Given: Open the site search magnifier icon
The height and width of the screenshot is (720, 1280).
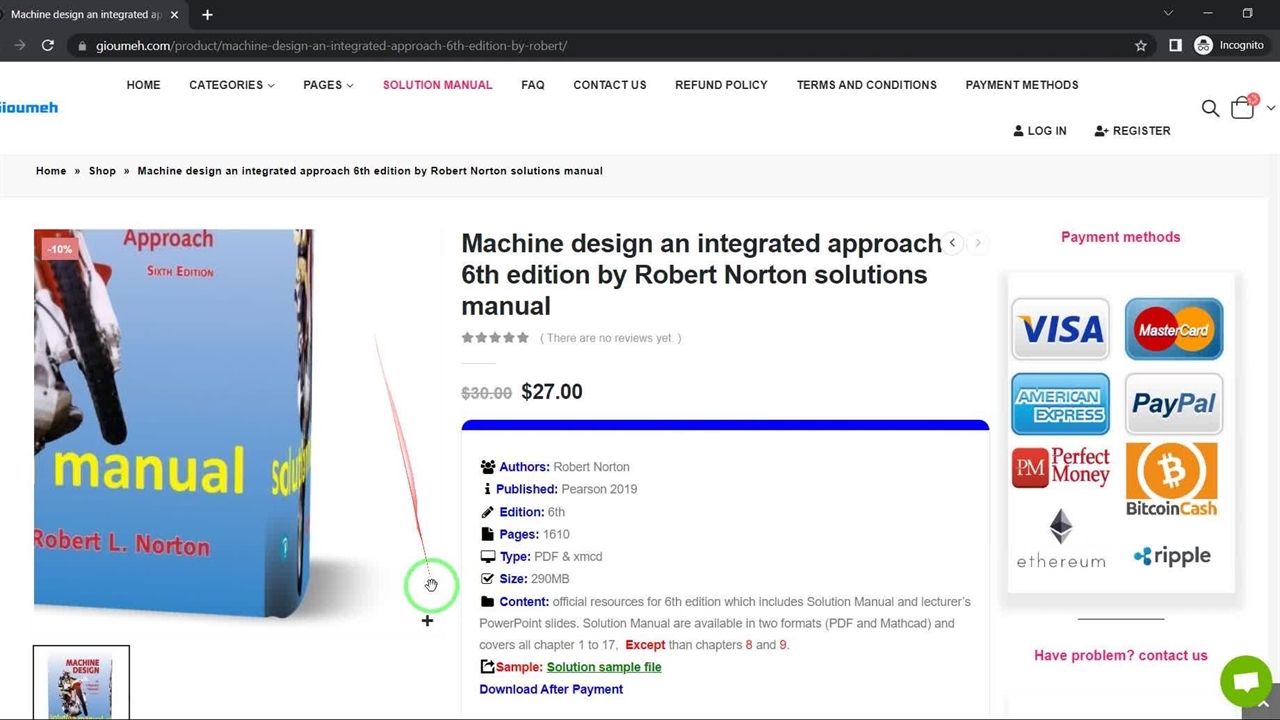Looking at the screenshot, I should 1210,108.
